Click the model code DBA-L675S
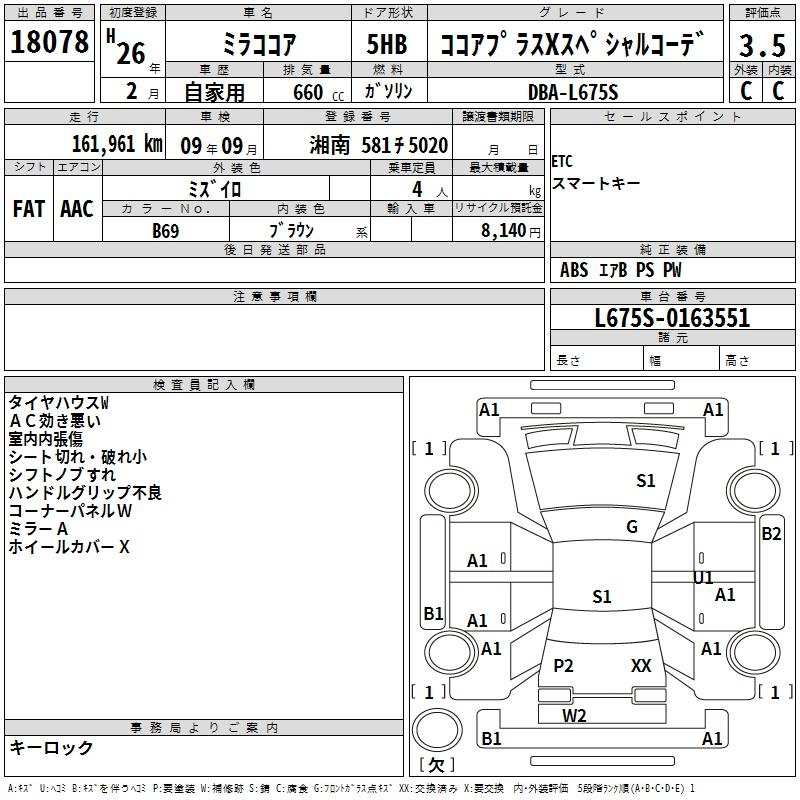This screenshot has height=800, width=800. [574, 92]
